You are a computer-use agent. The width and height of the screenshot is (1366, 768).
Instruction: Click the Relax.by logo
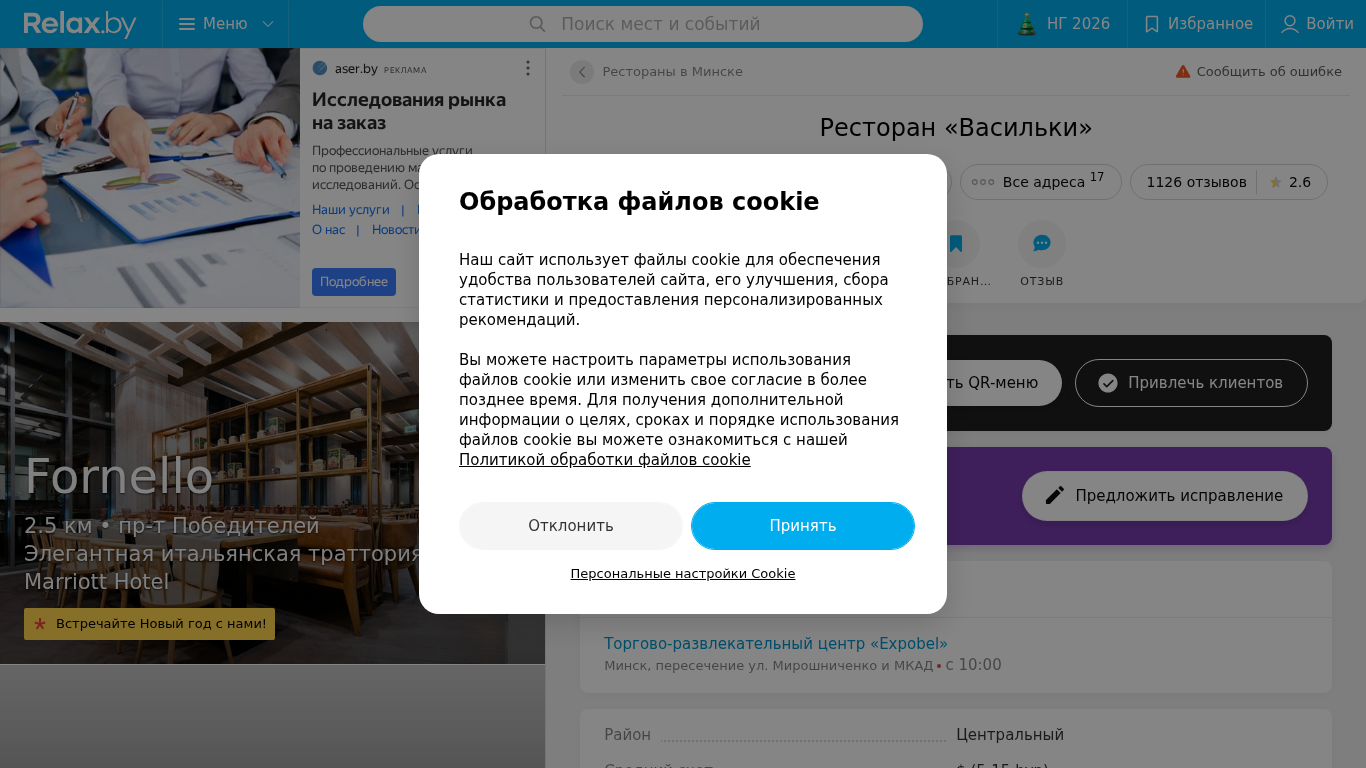80,24
